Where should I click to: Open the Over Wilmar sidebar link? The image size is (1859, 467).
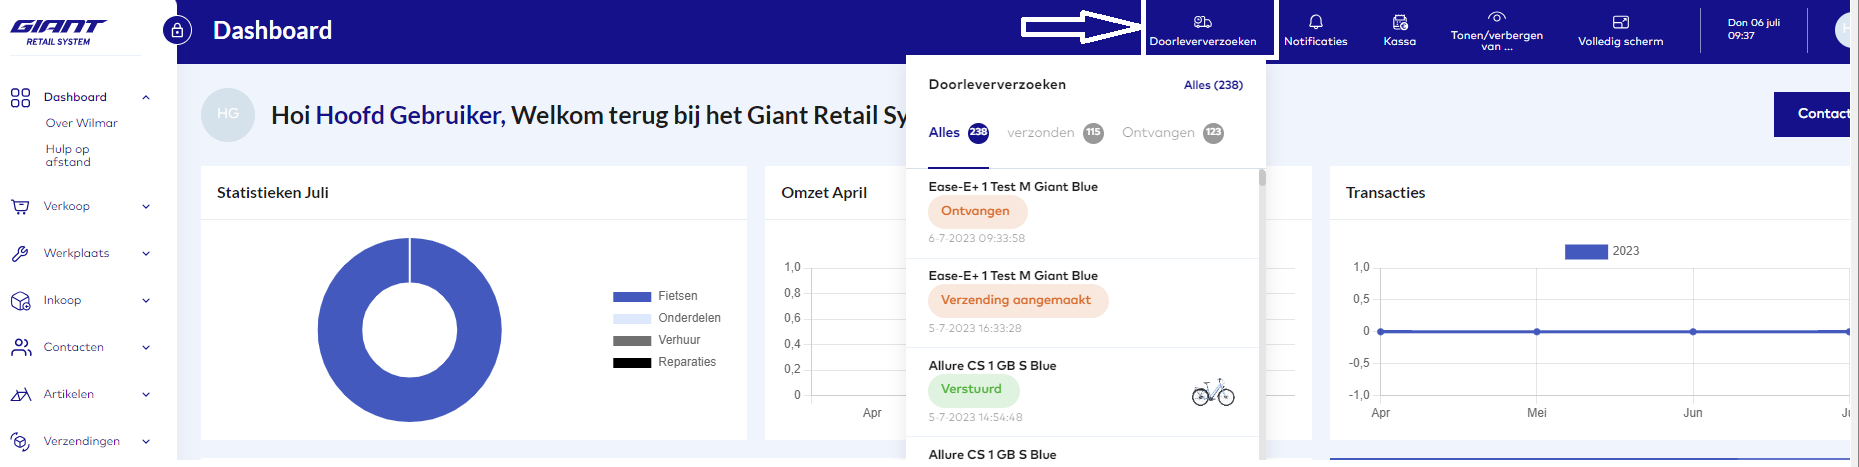coord(81,123)
